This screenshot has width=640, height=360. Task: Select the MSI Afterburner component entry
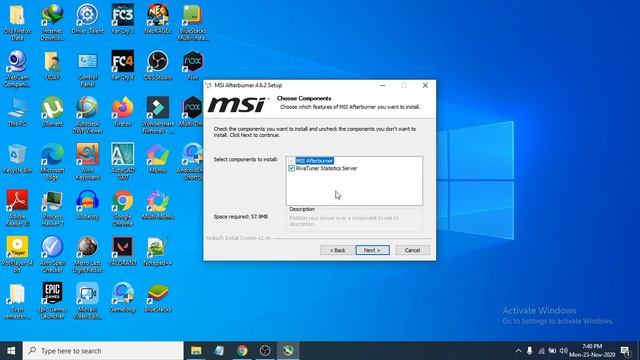pos(314,161)
